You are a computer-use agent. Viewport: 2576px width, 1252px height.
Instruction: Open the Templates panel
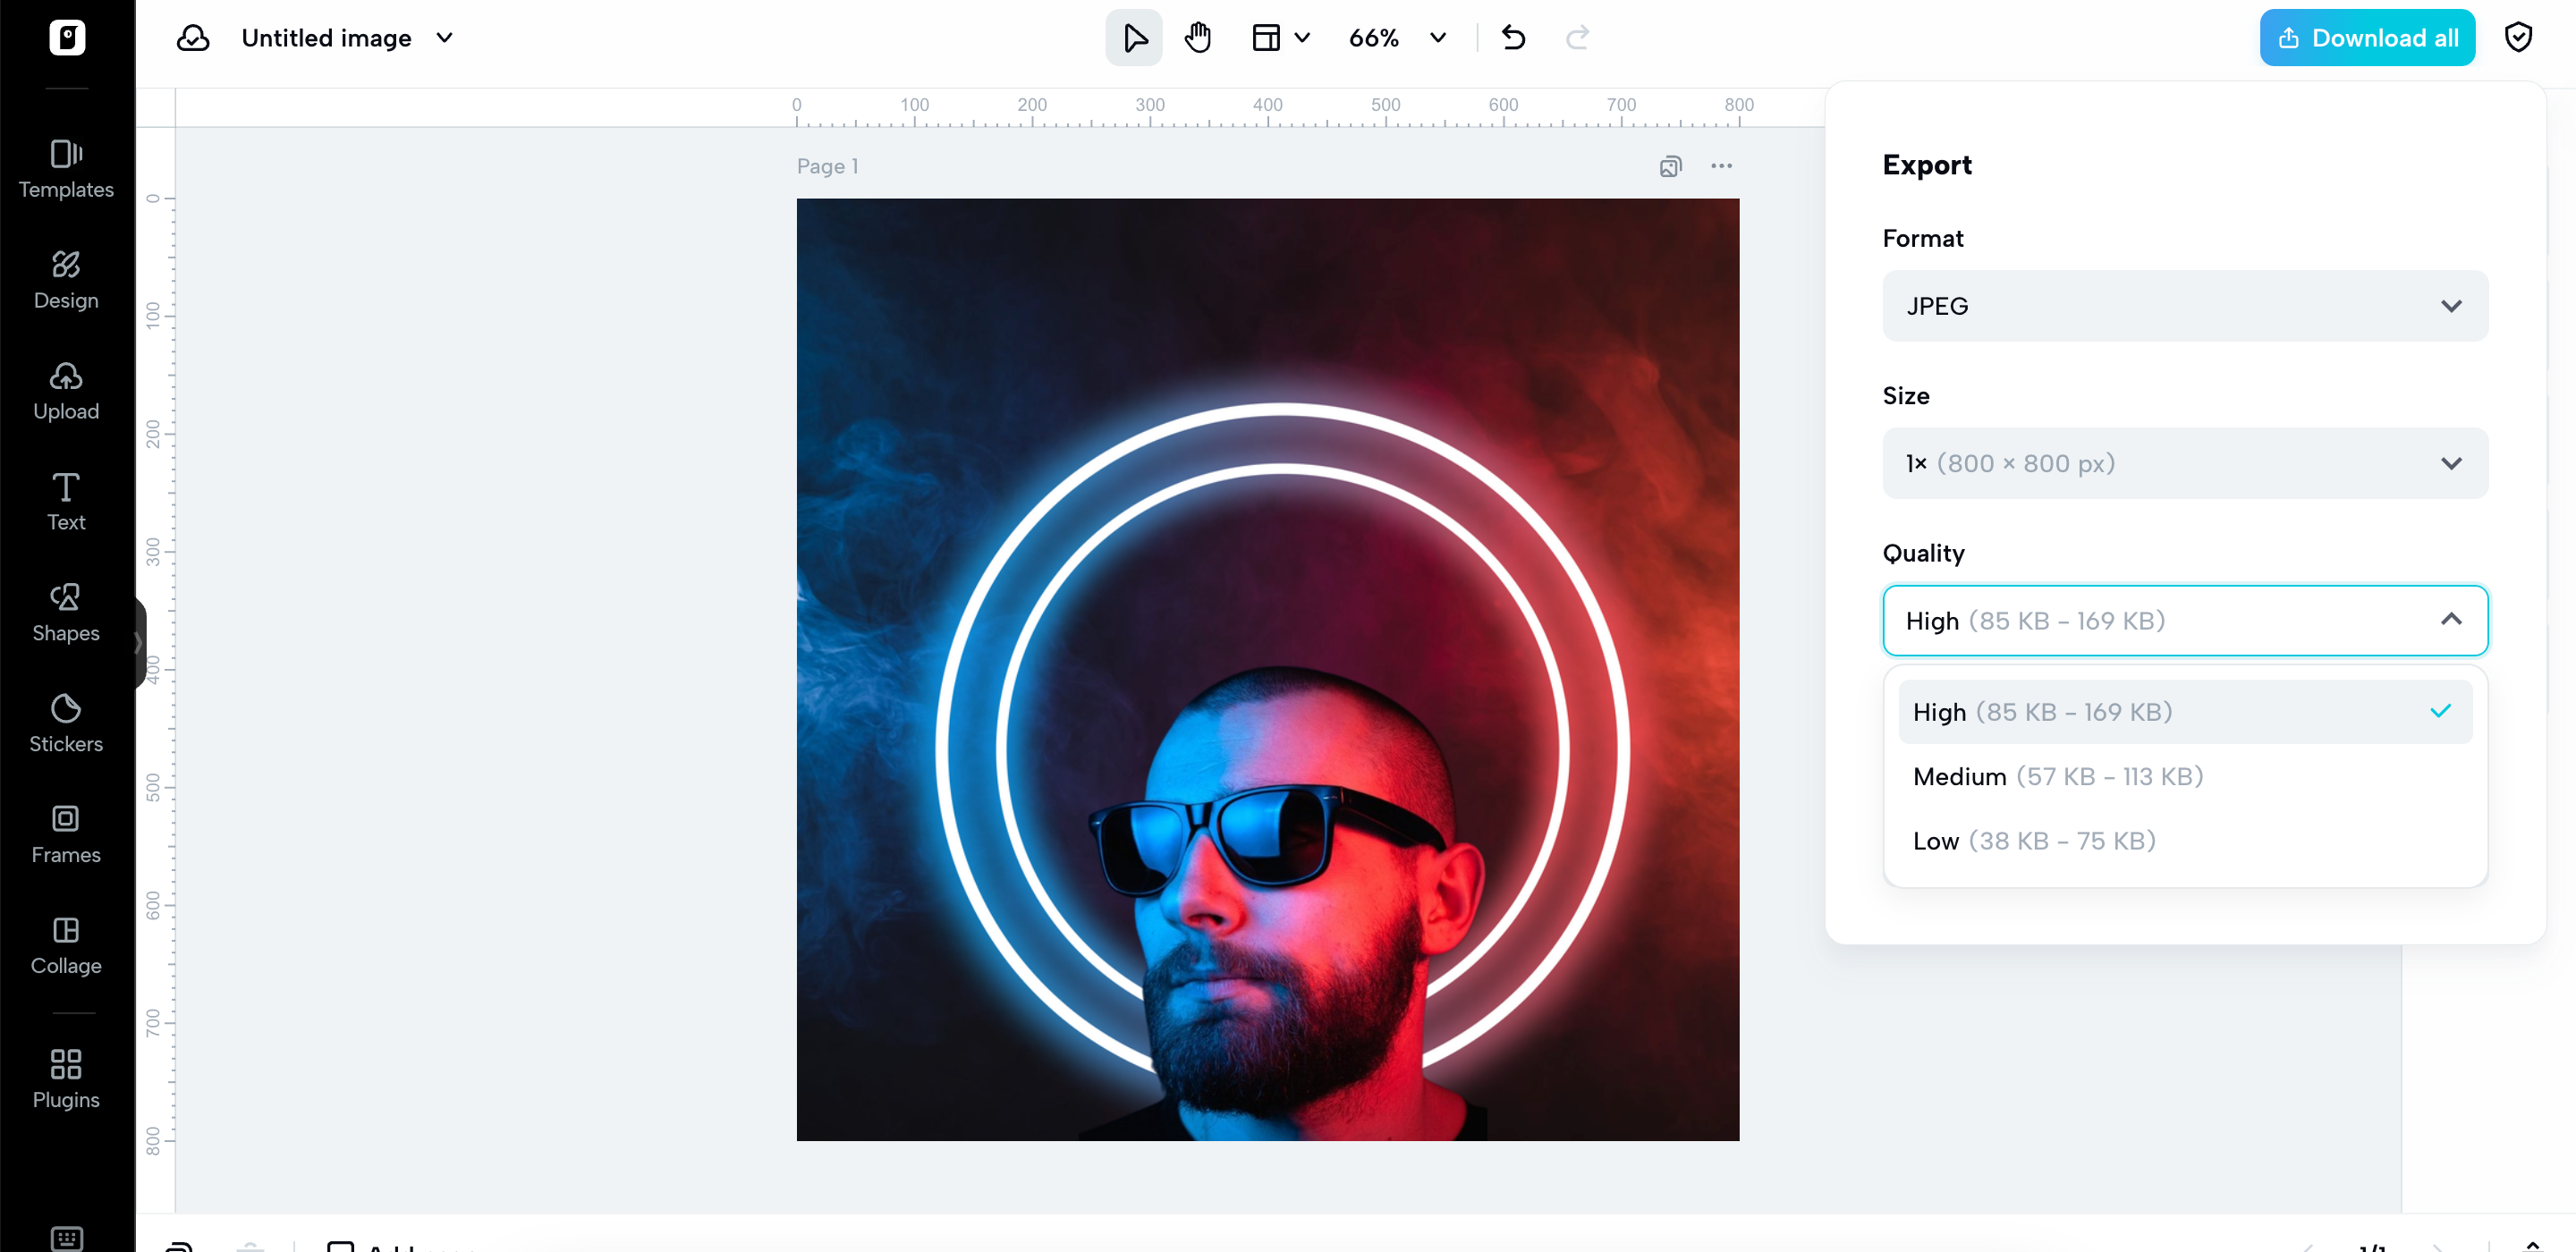click(x=66, y=168)
